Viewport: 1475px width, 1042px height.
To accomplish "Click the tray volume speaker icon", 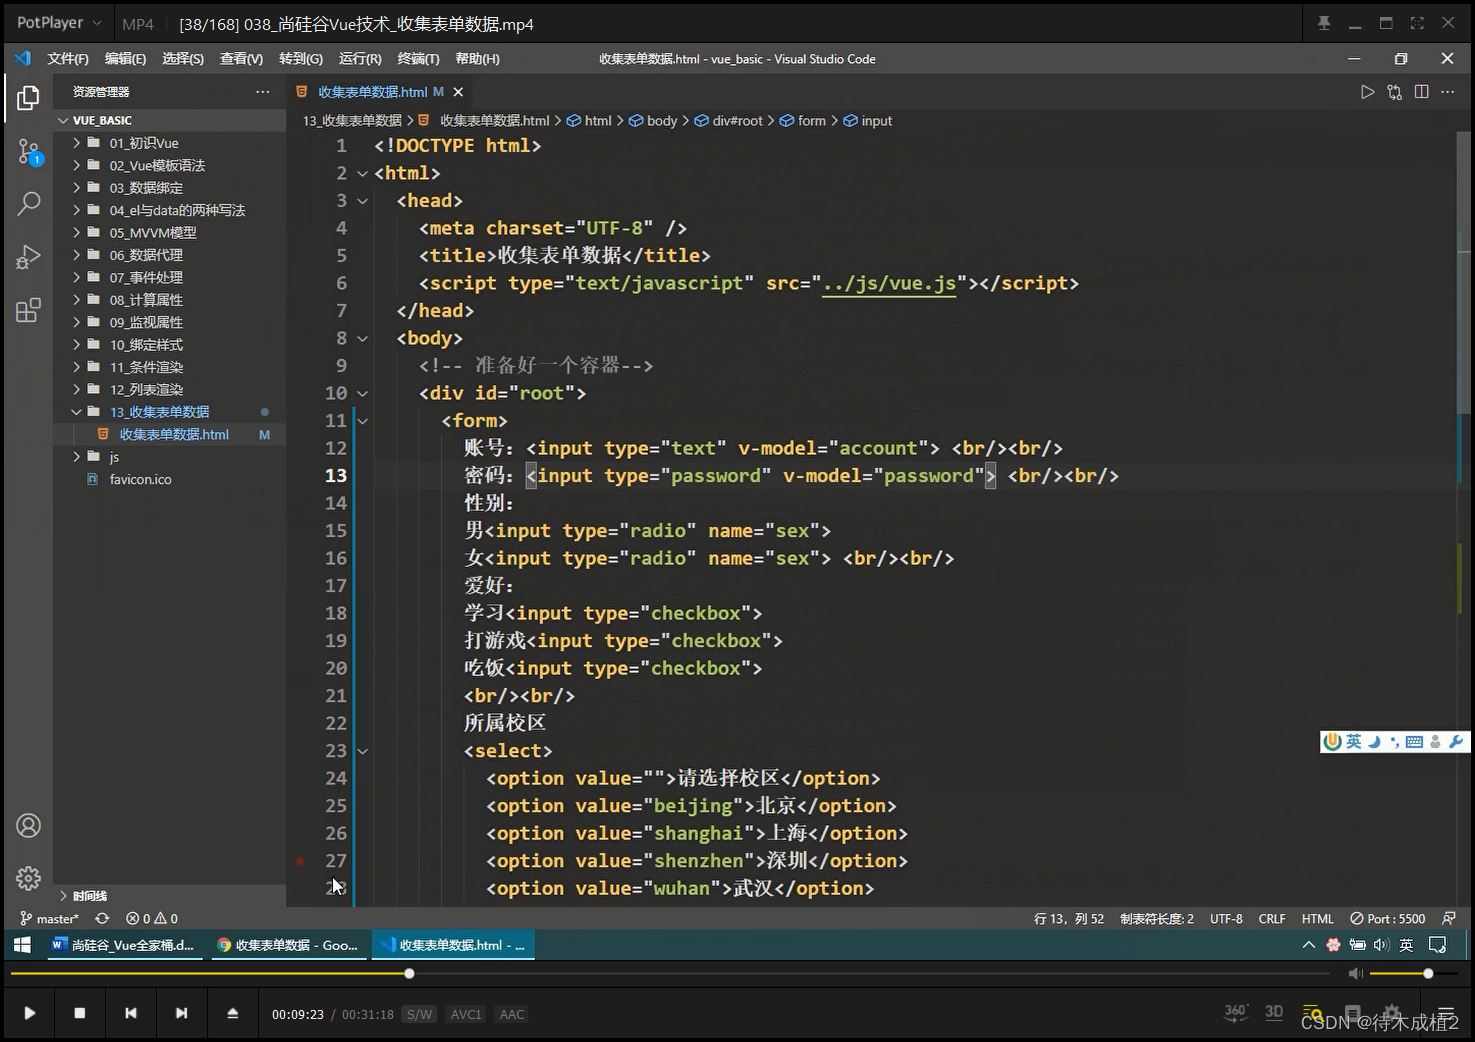I will click(1381, 945).
